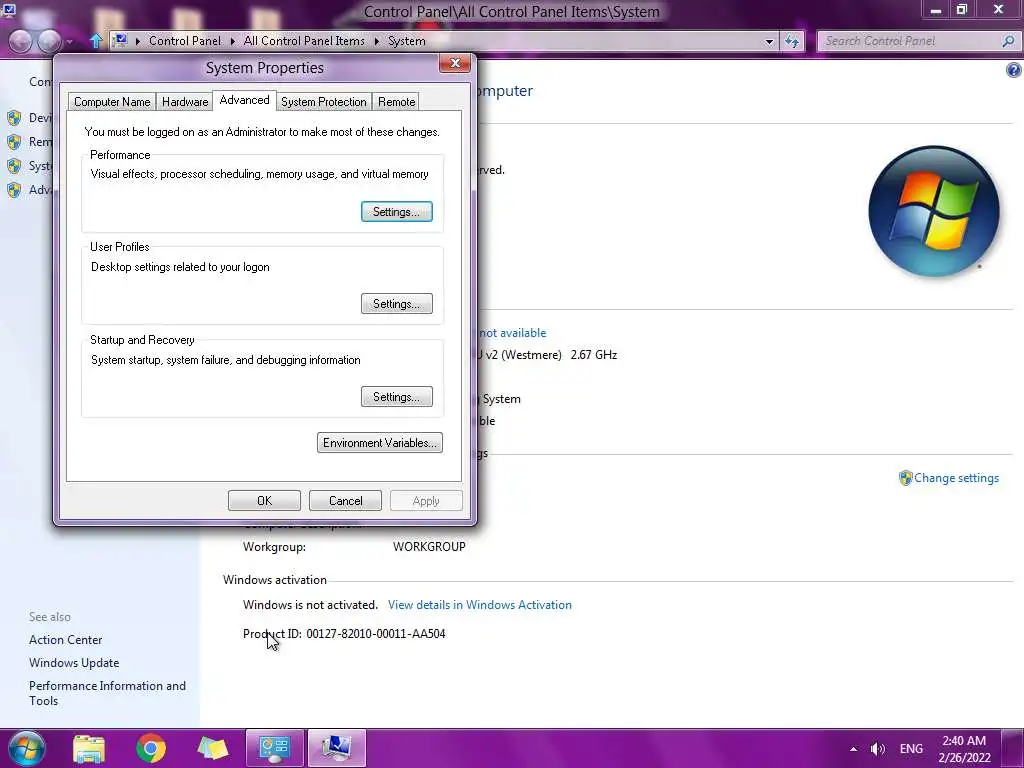Confirm with OK in System Properties
1024x768 pixels.
(x=264, y=501)
